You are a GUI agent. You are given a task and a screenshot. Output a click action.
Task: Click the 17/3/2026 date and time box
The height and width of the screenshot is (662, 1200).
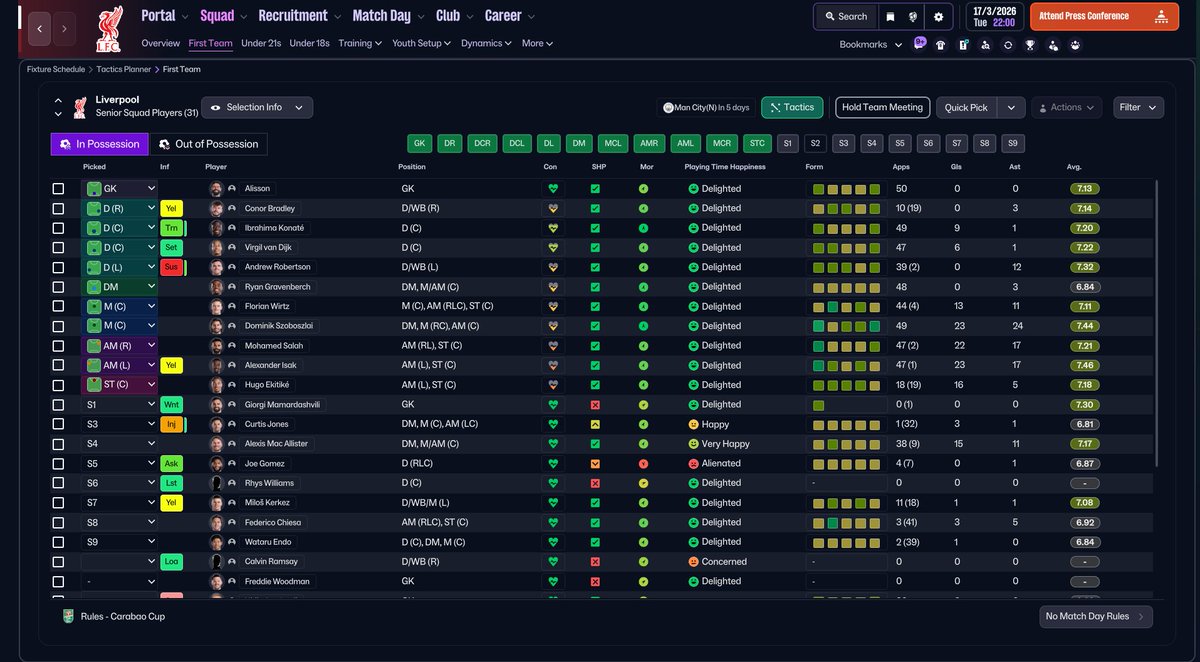pyautogui.click(x=993, y=16)
